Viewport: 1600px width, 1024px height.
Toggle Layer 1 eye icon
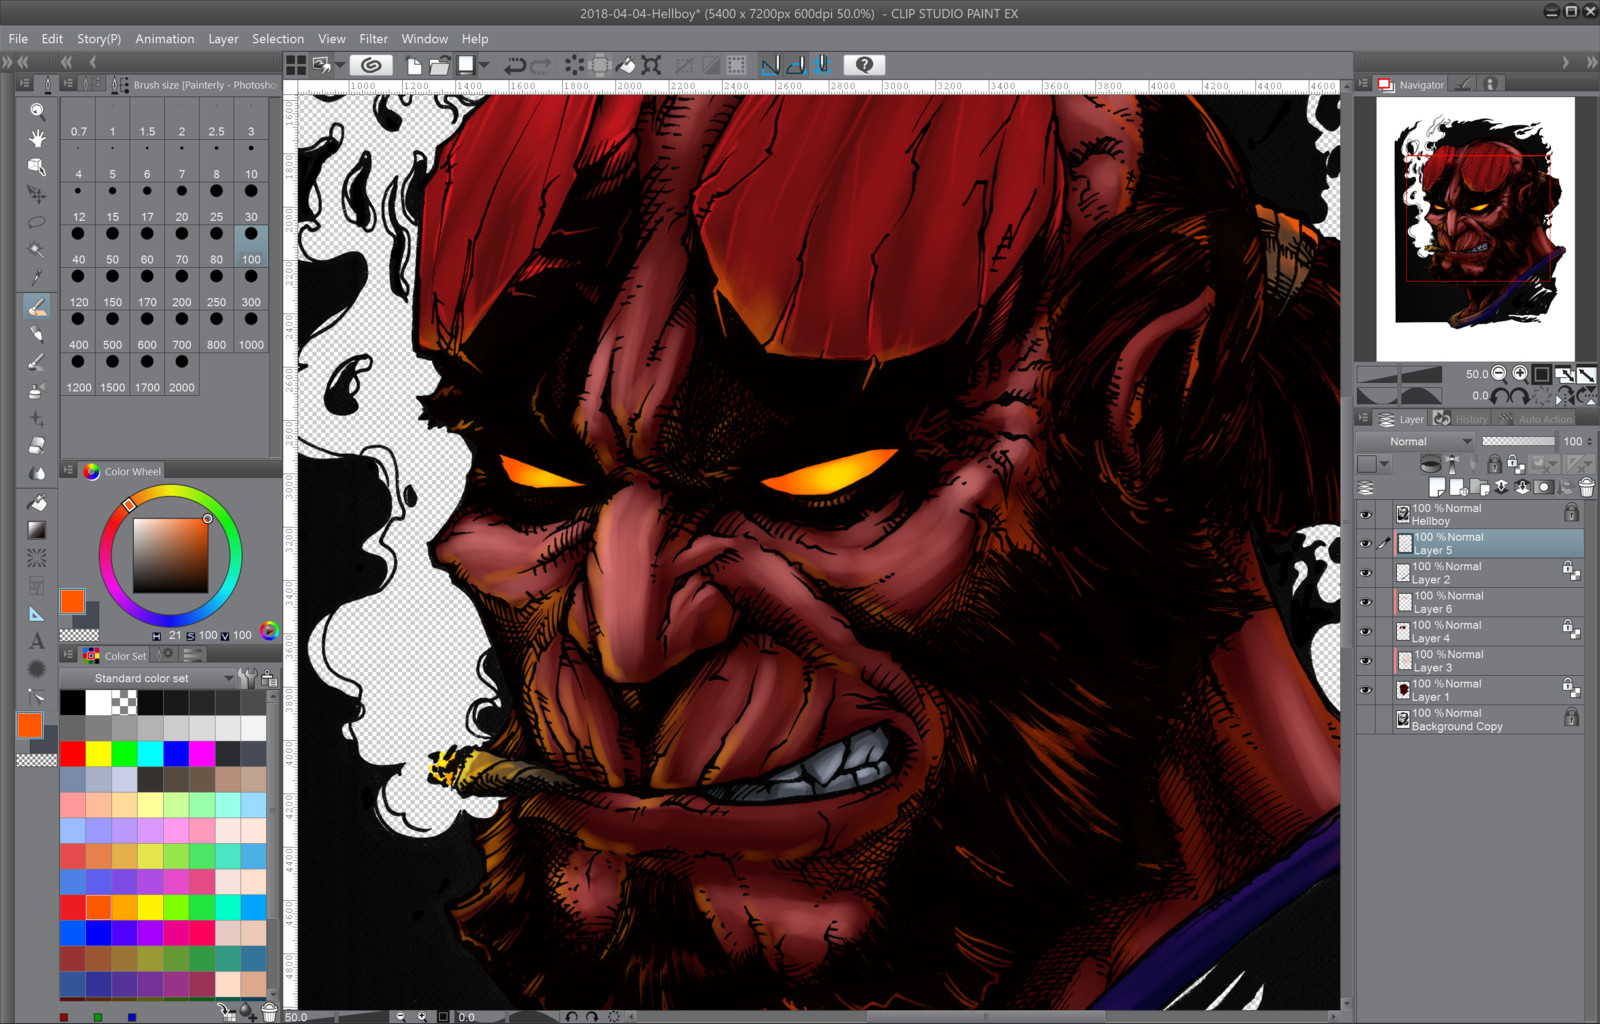[1366, 690]
